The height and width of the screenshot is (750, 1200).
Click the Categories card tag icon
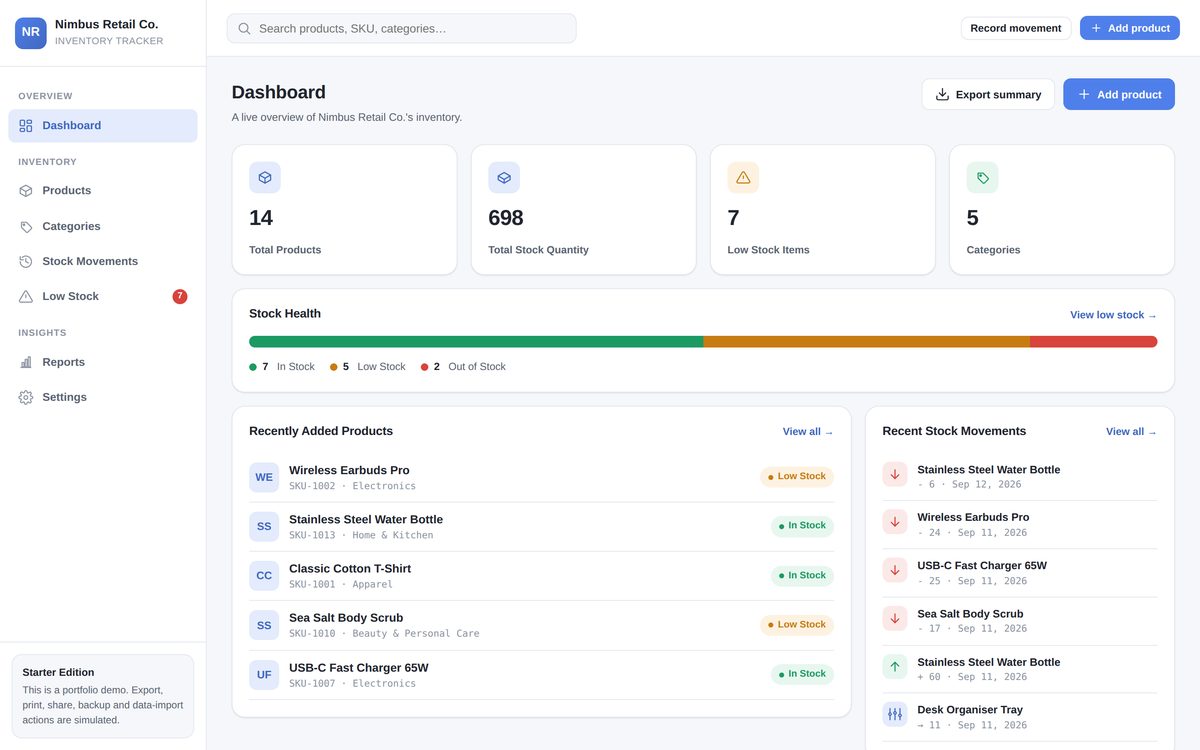coord(982,177)
